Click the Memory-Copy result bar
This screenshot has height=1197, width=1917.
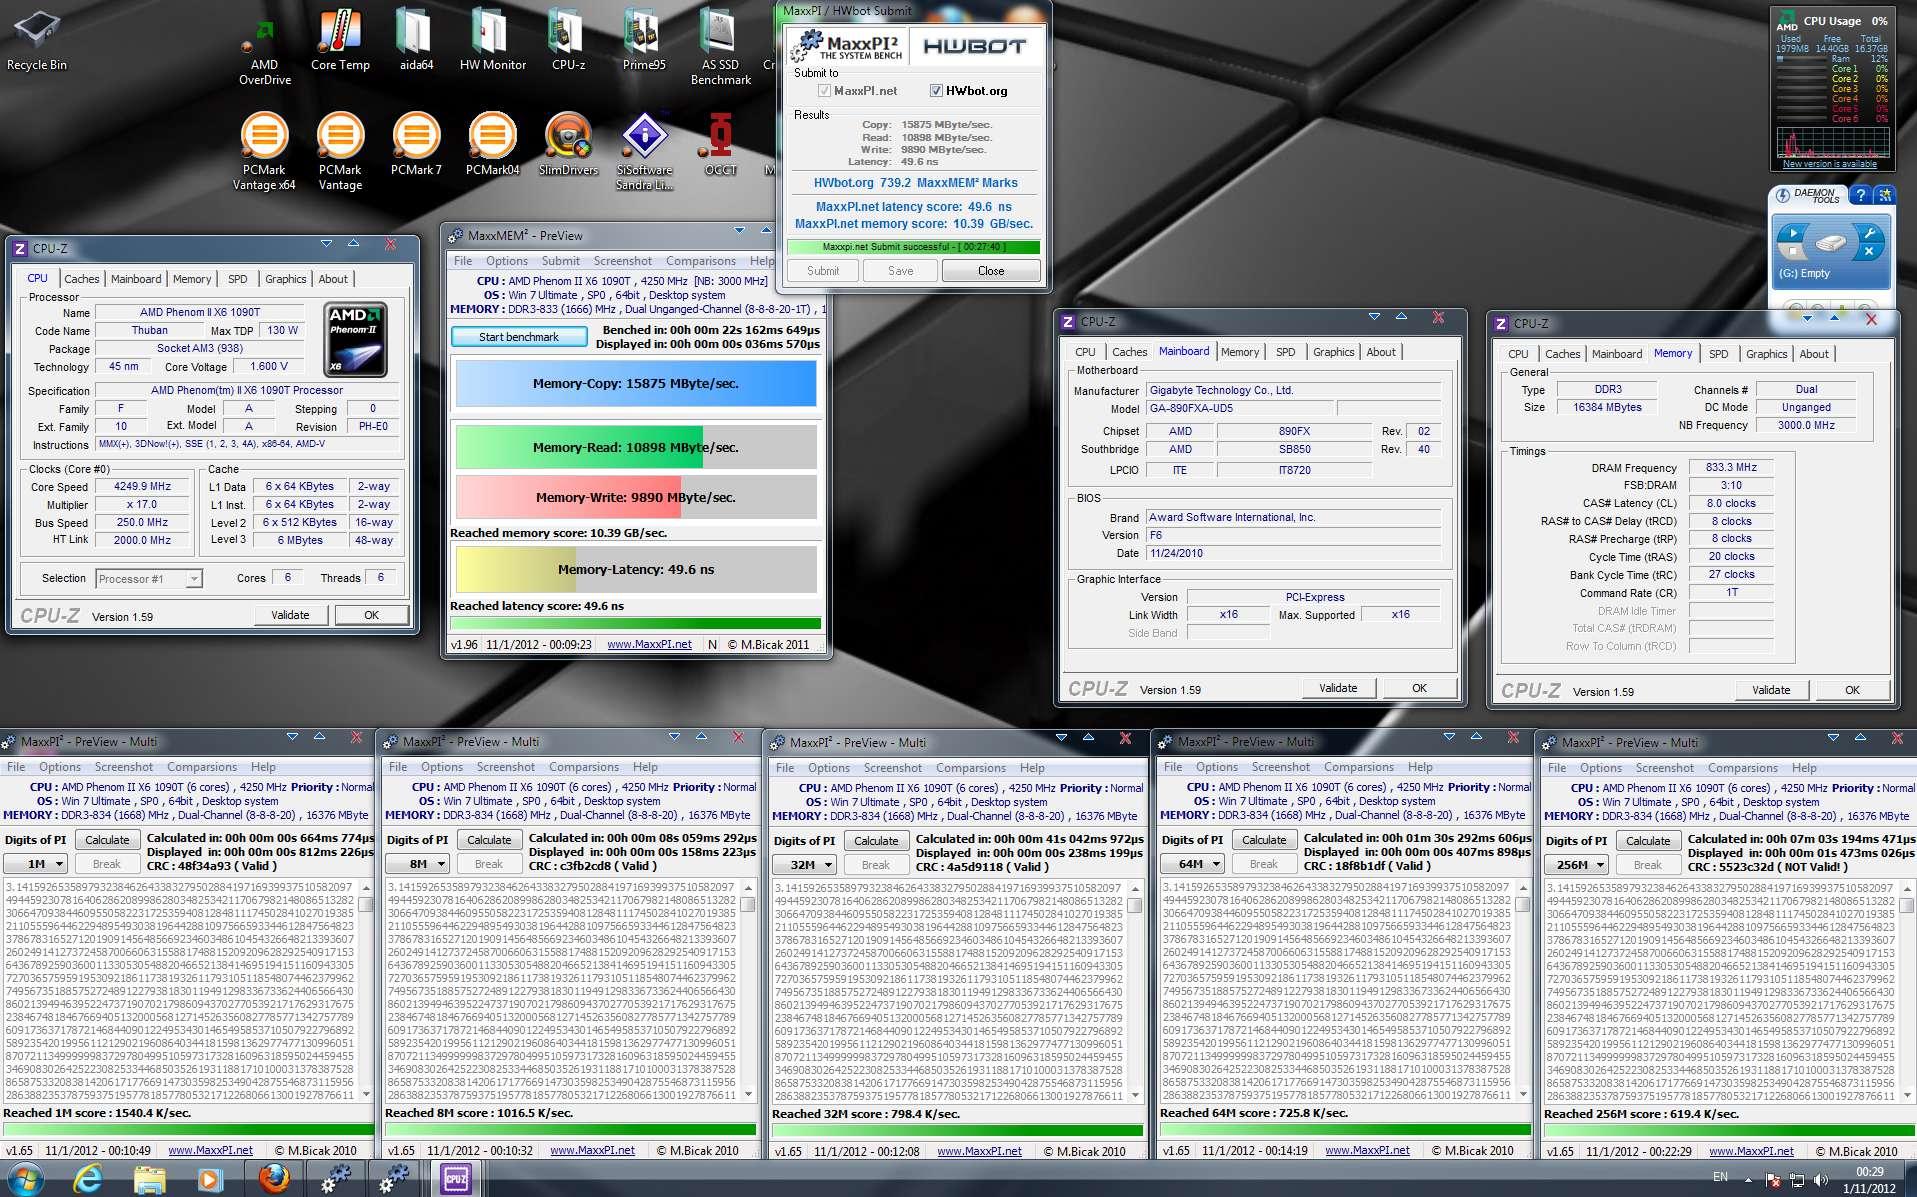[x=636, y=384]
